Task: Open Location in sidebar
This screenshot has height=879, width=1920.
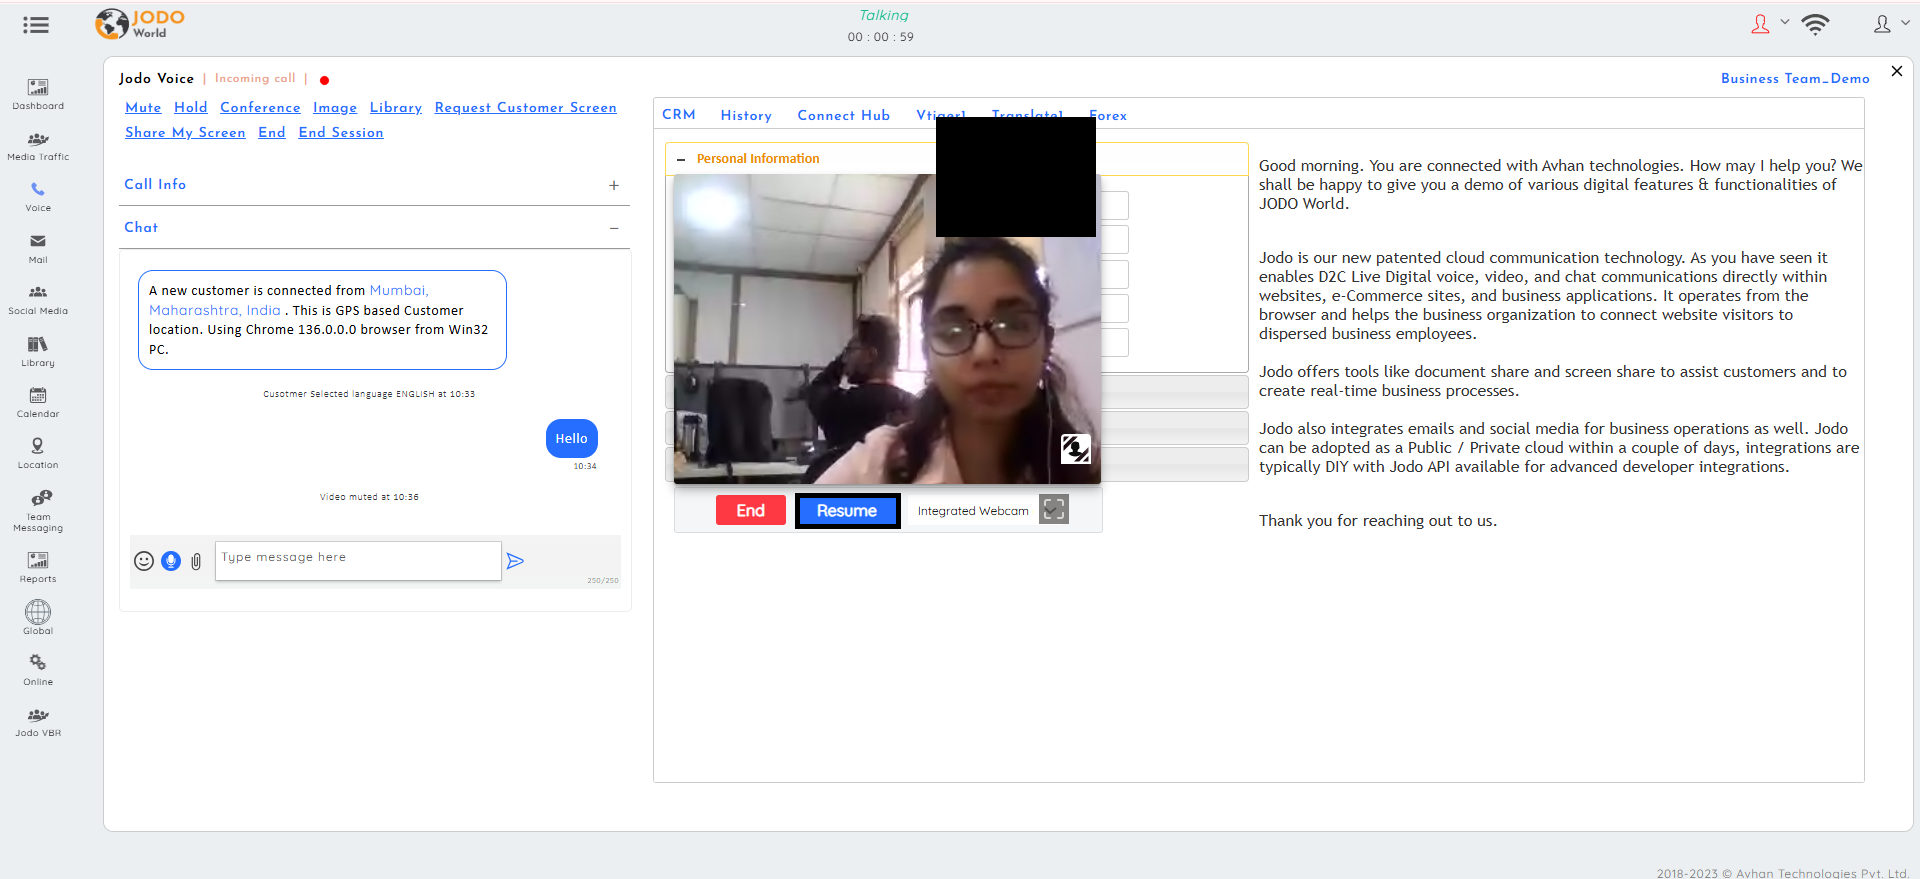Action: pyautogui.click(x=38, y=454)
